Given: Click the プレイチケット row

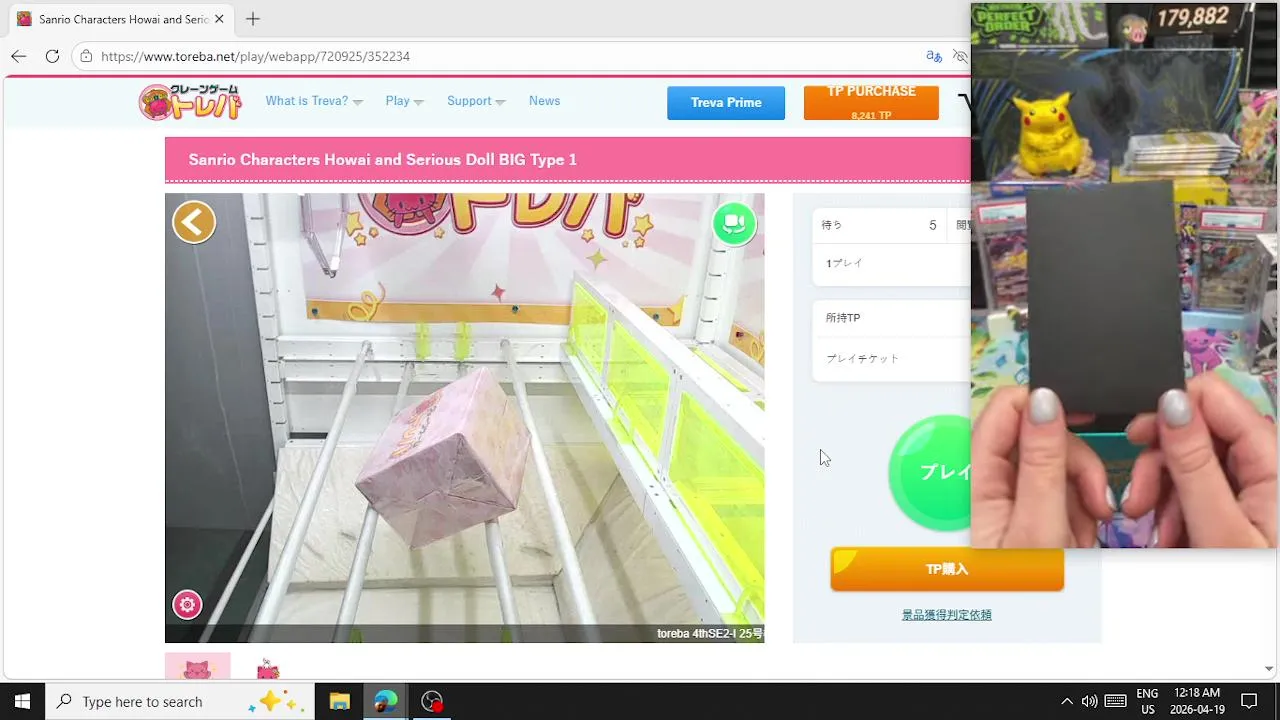Looking at the screenshot, I should tap(892, 358).
